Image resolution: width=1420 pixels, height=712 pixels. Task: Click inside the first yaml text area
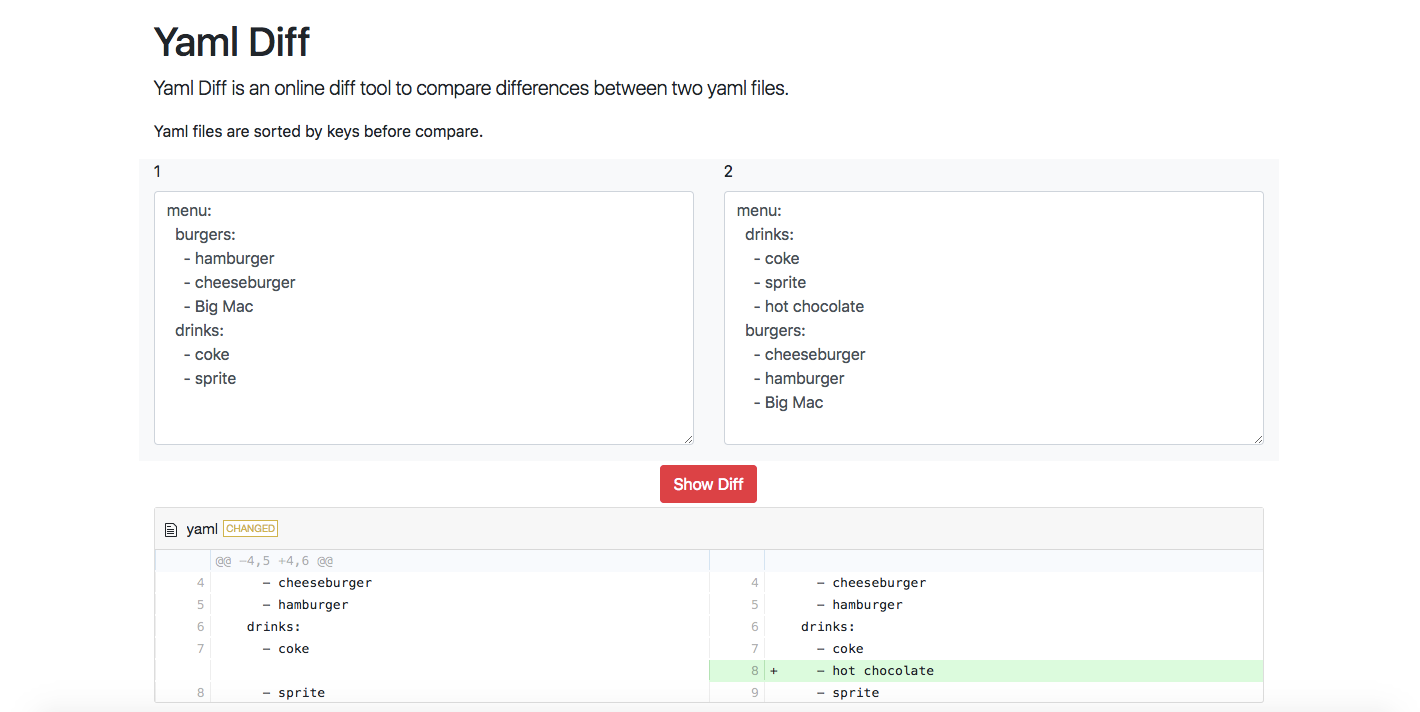(424, 318)
